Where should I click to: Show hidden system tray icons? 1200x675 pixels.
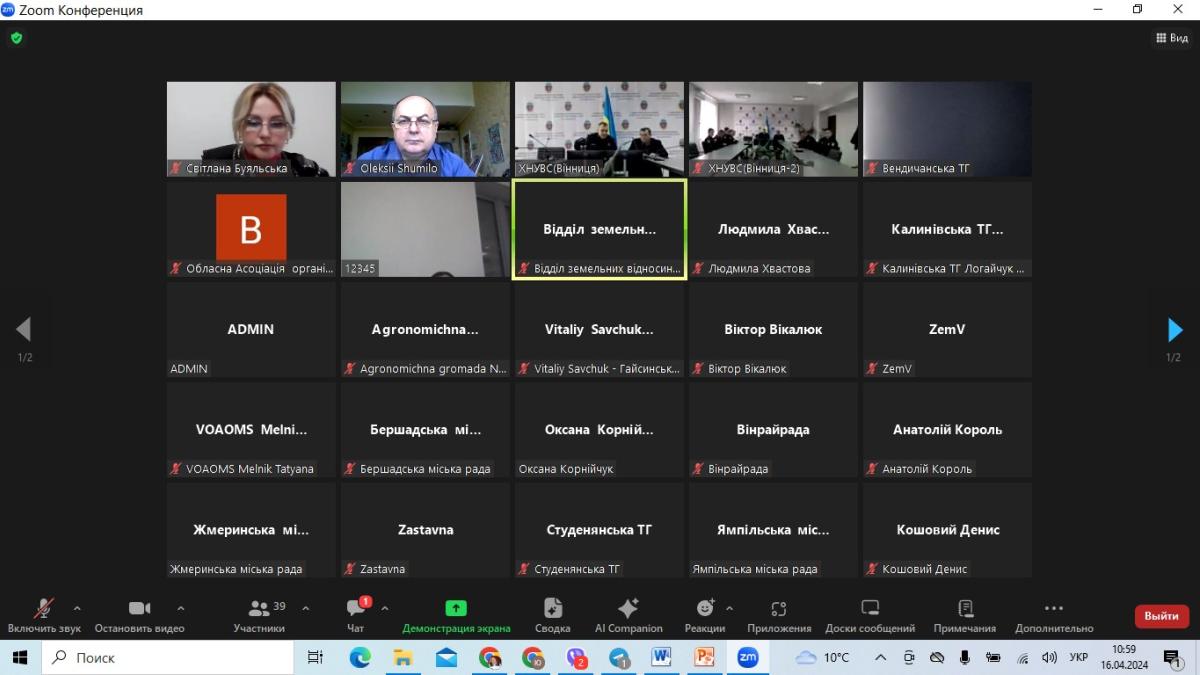[x=880, y=657]
